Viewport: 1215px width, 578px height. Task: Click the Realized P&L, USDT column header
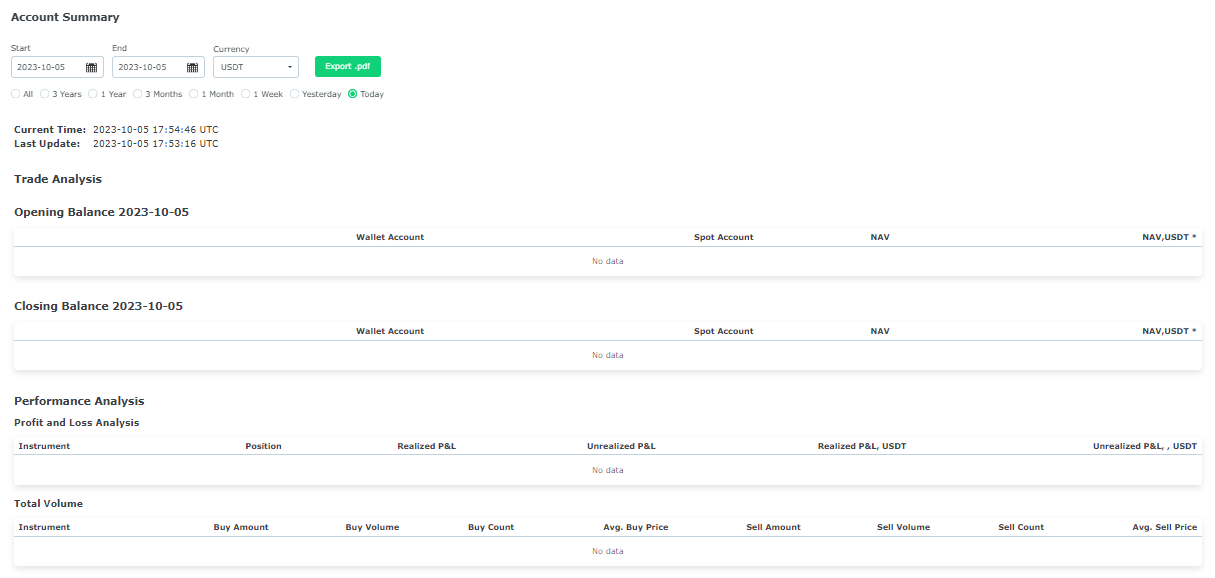(862, 446)
